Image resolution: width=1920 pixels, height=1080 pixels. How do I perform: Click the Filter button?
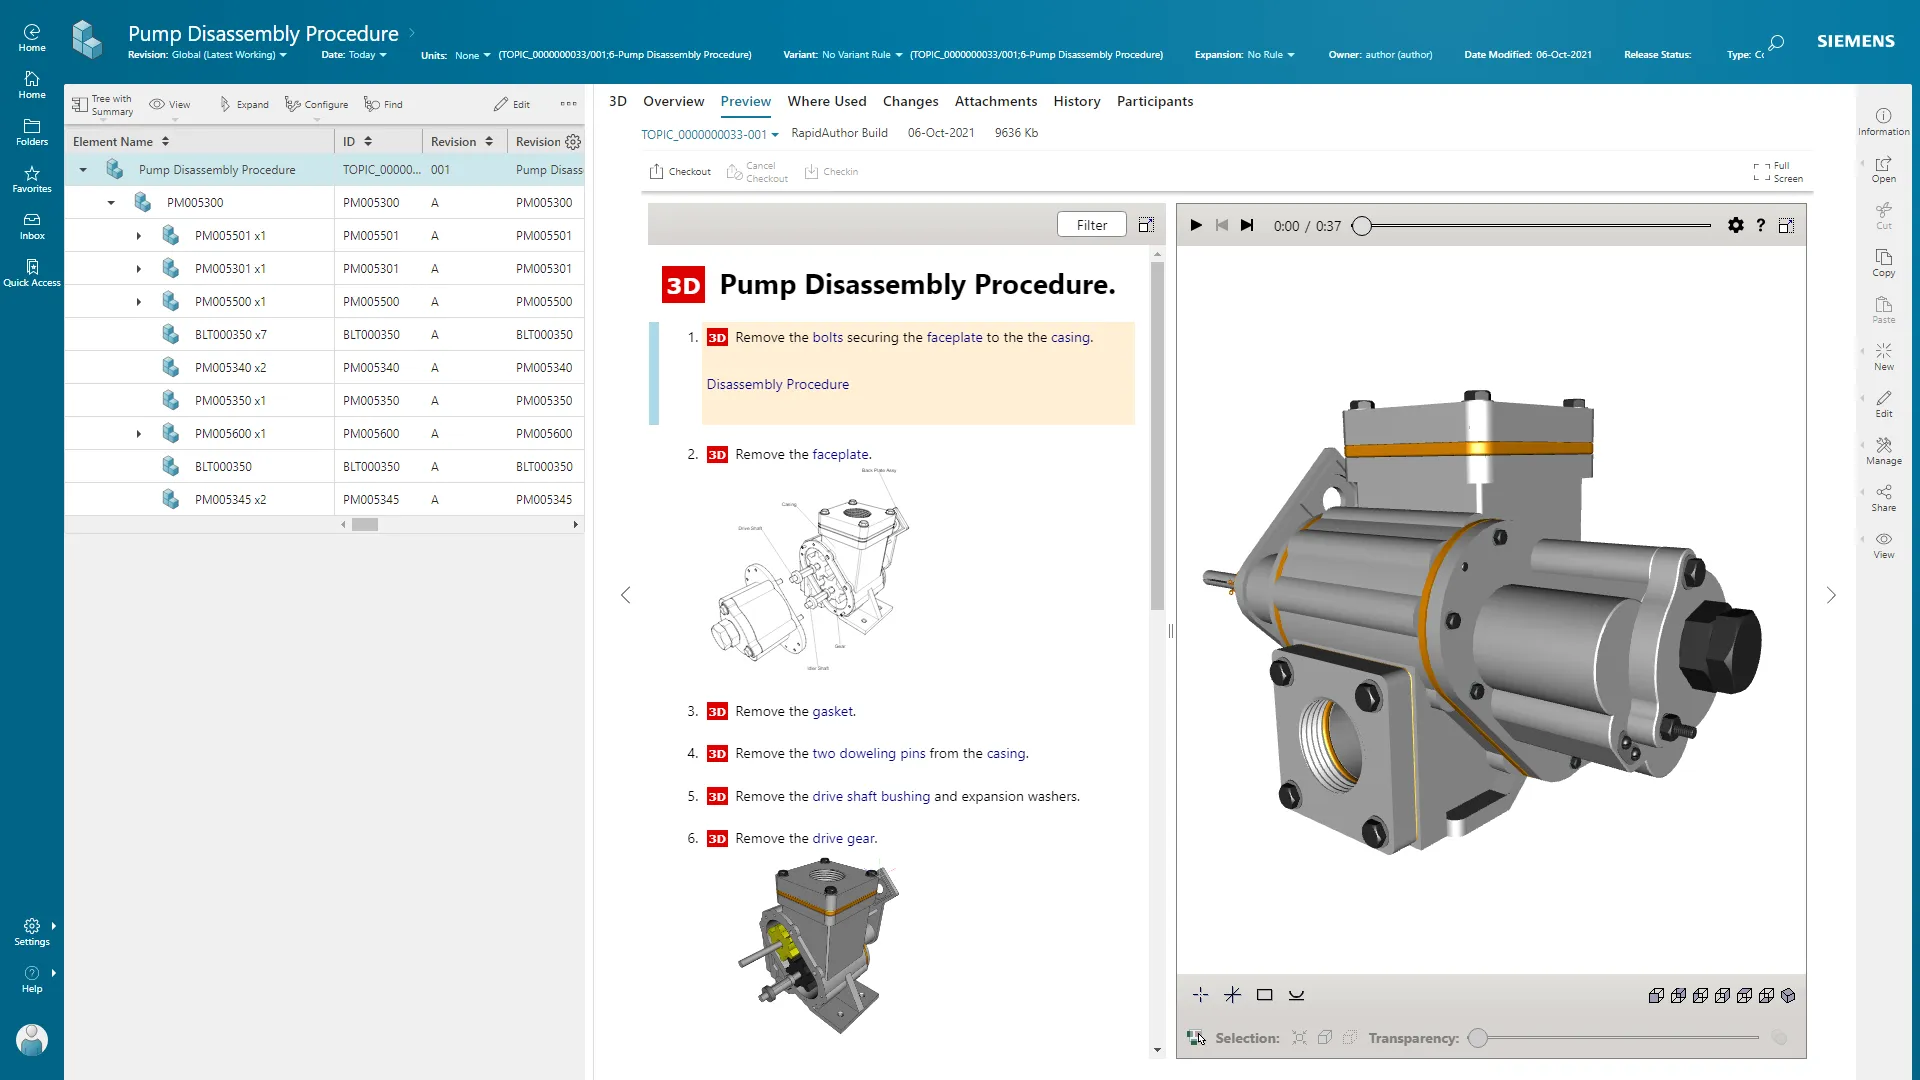(1091, 225)
